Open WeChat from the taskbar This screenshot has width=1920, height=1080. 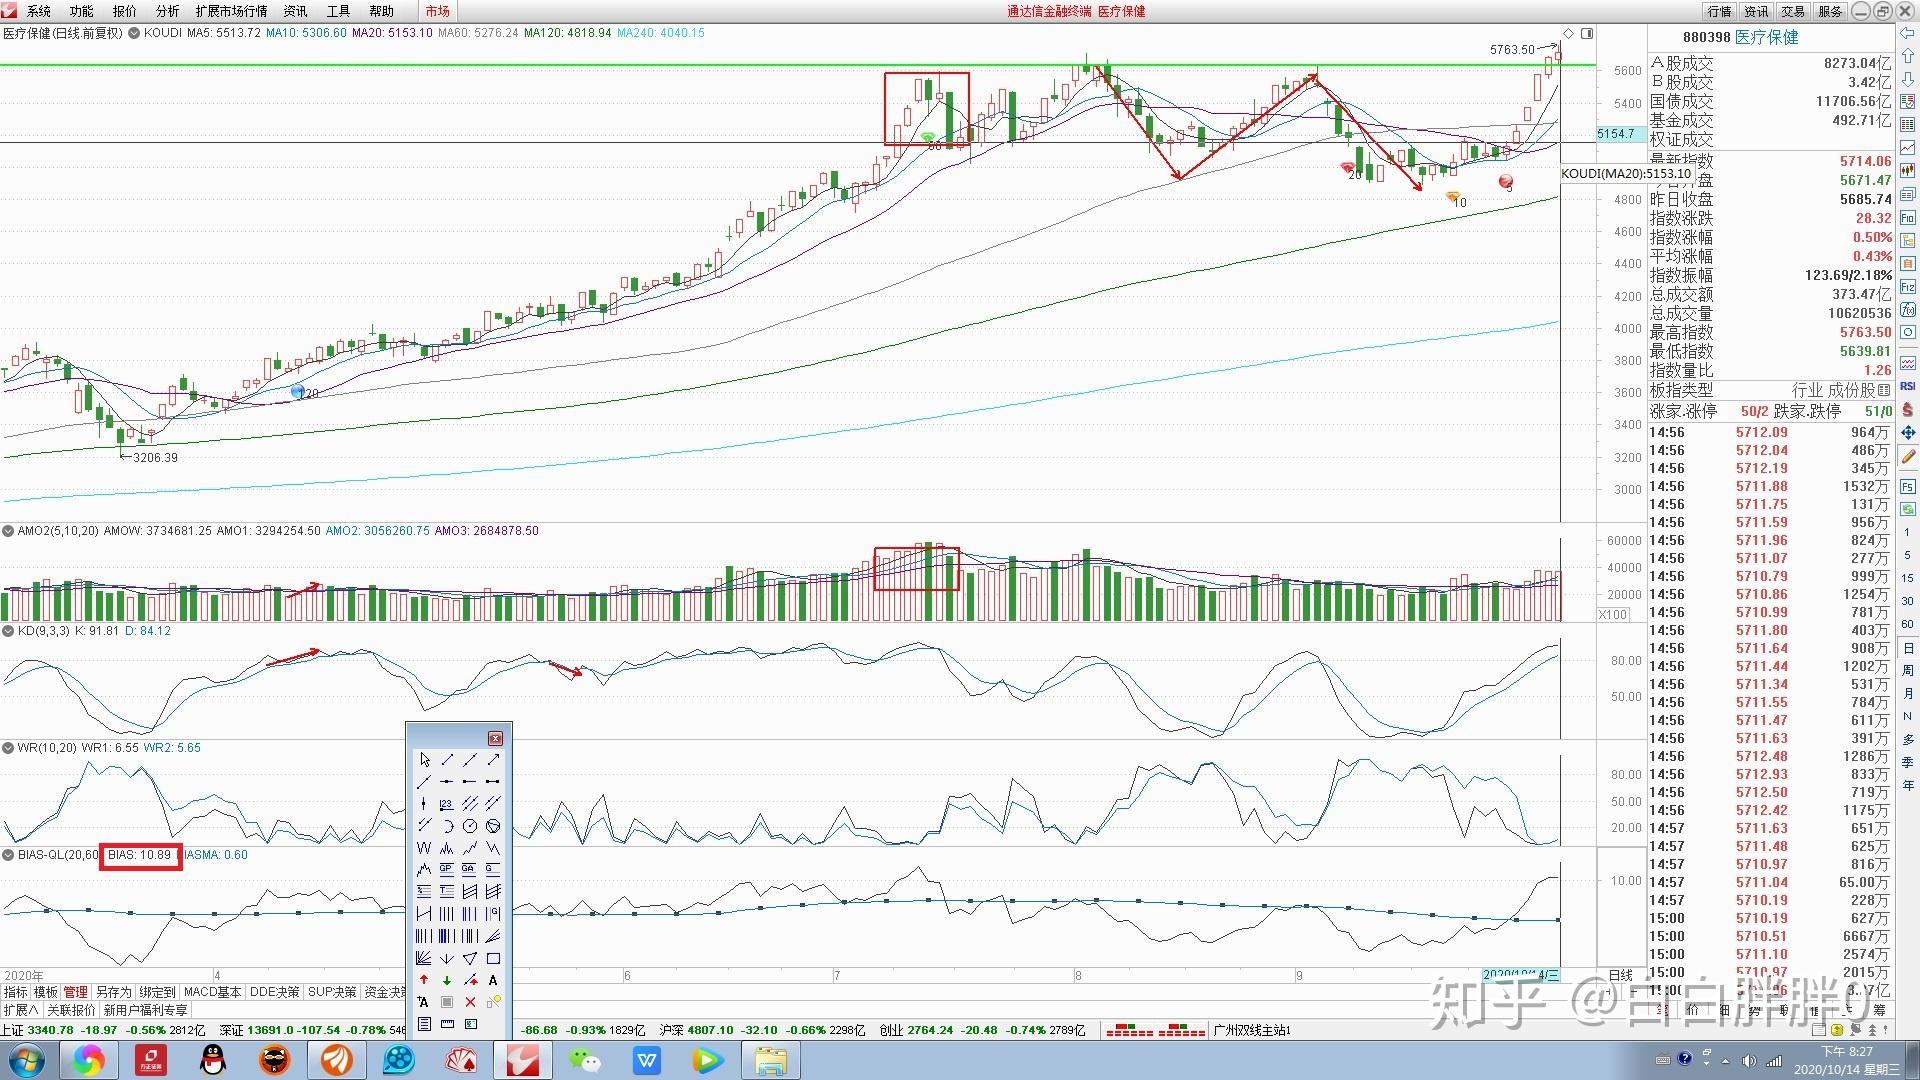pos(584,1060)
